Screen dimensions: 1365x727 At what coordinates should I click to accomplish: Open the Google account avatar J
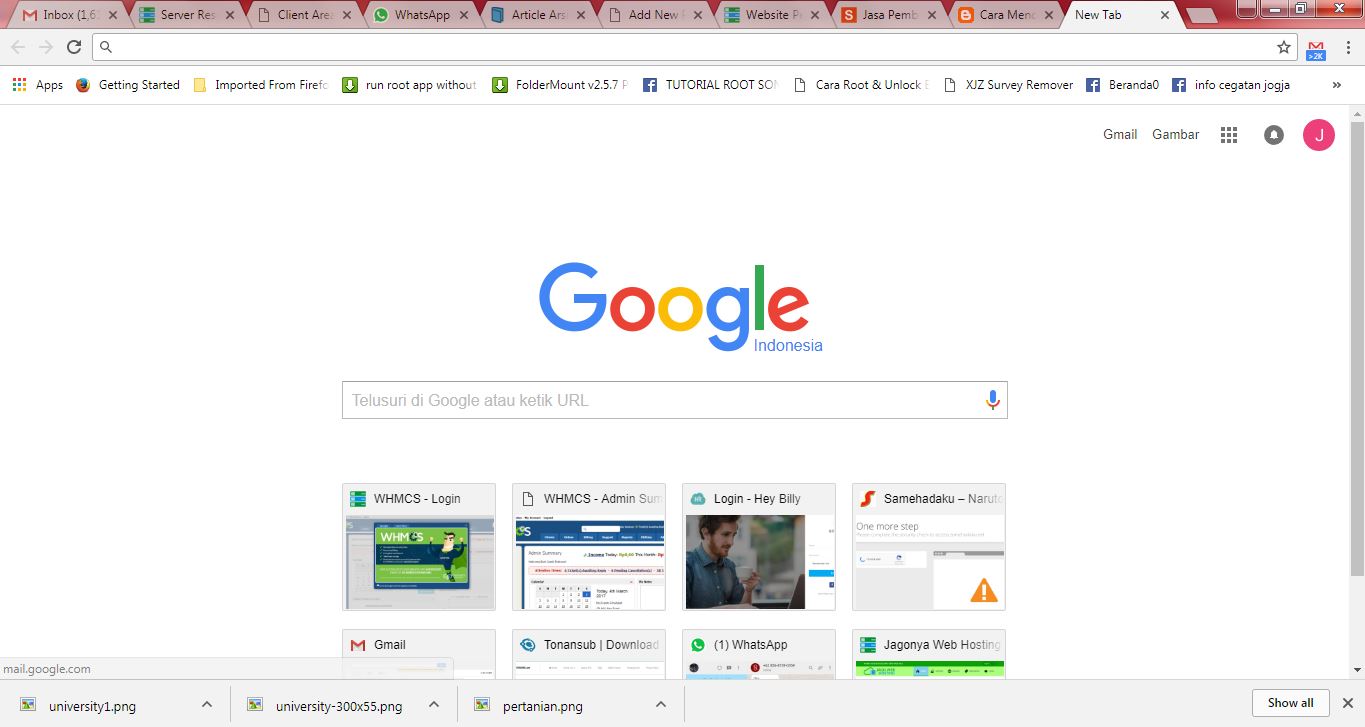1319,135
